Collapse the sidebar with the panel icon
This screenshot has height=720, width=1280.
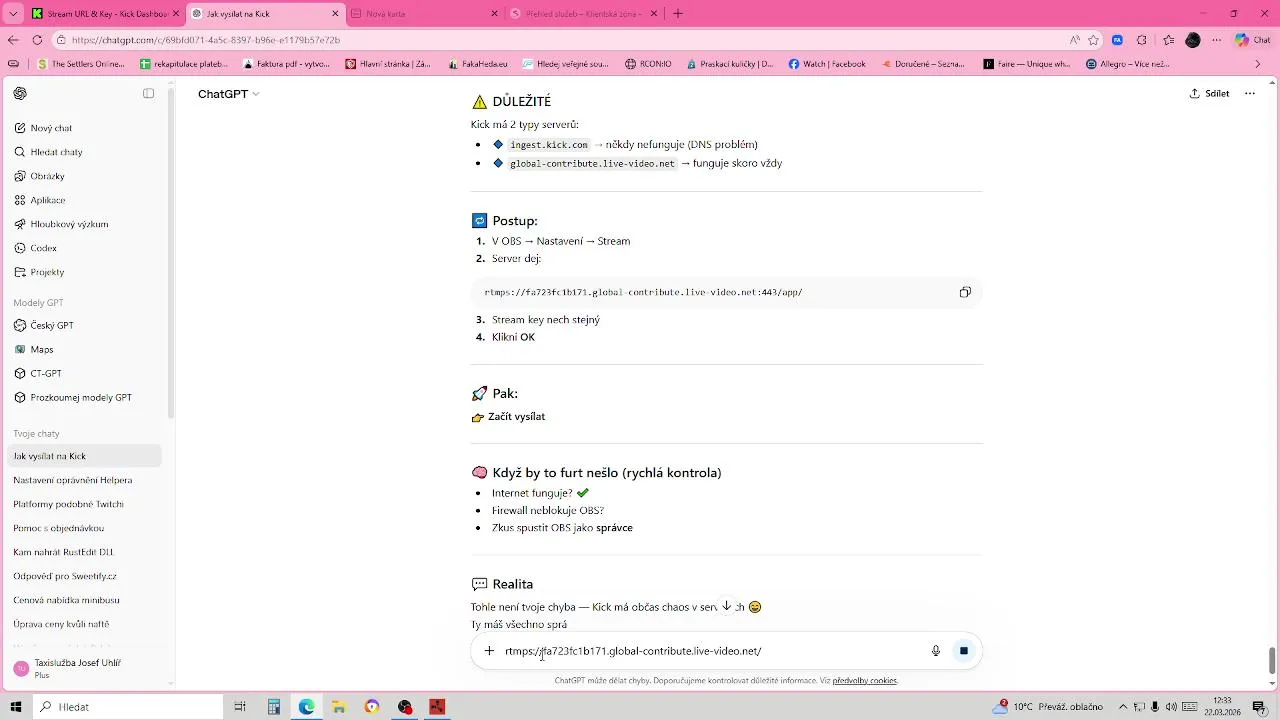tap(148, 93)
